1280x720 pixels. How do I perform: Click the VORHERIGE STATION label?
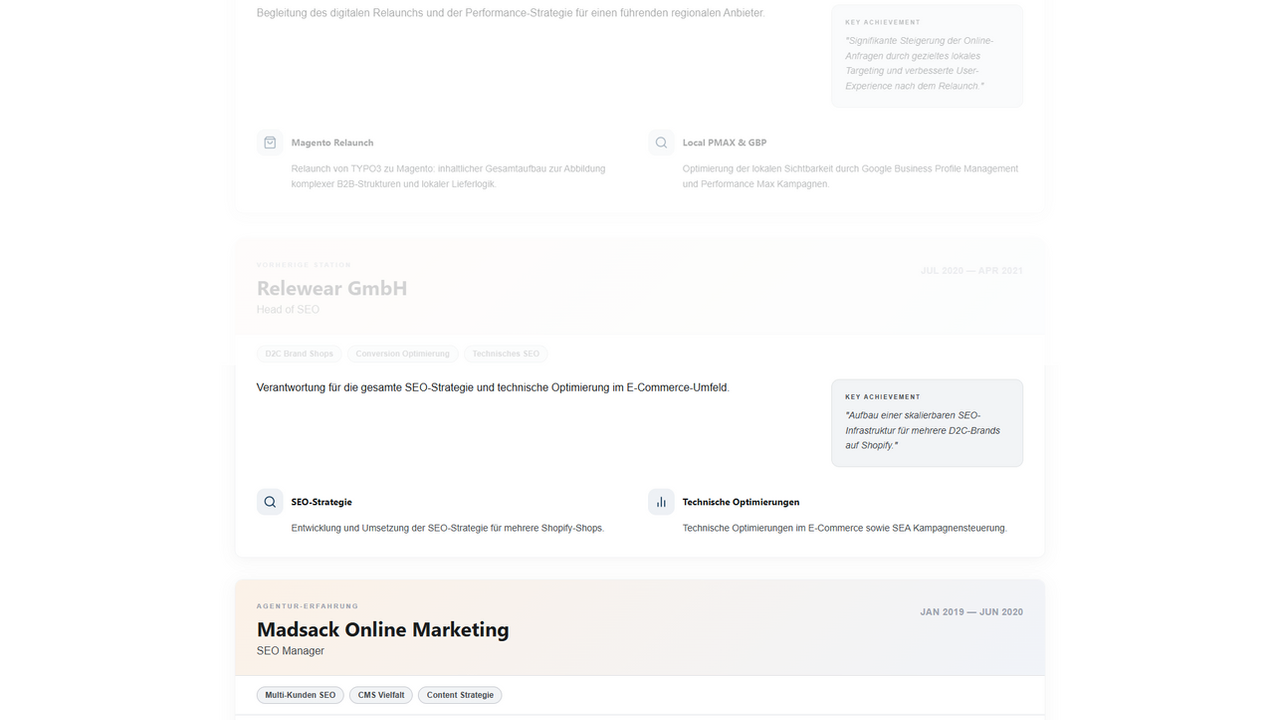304,265
